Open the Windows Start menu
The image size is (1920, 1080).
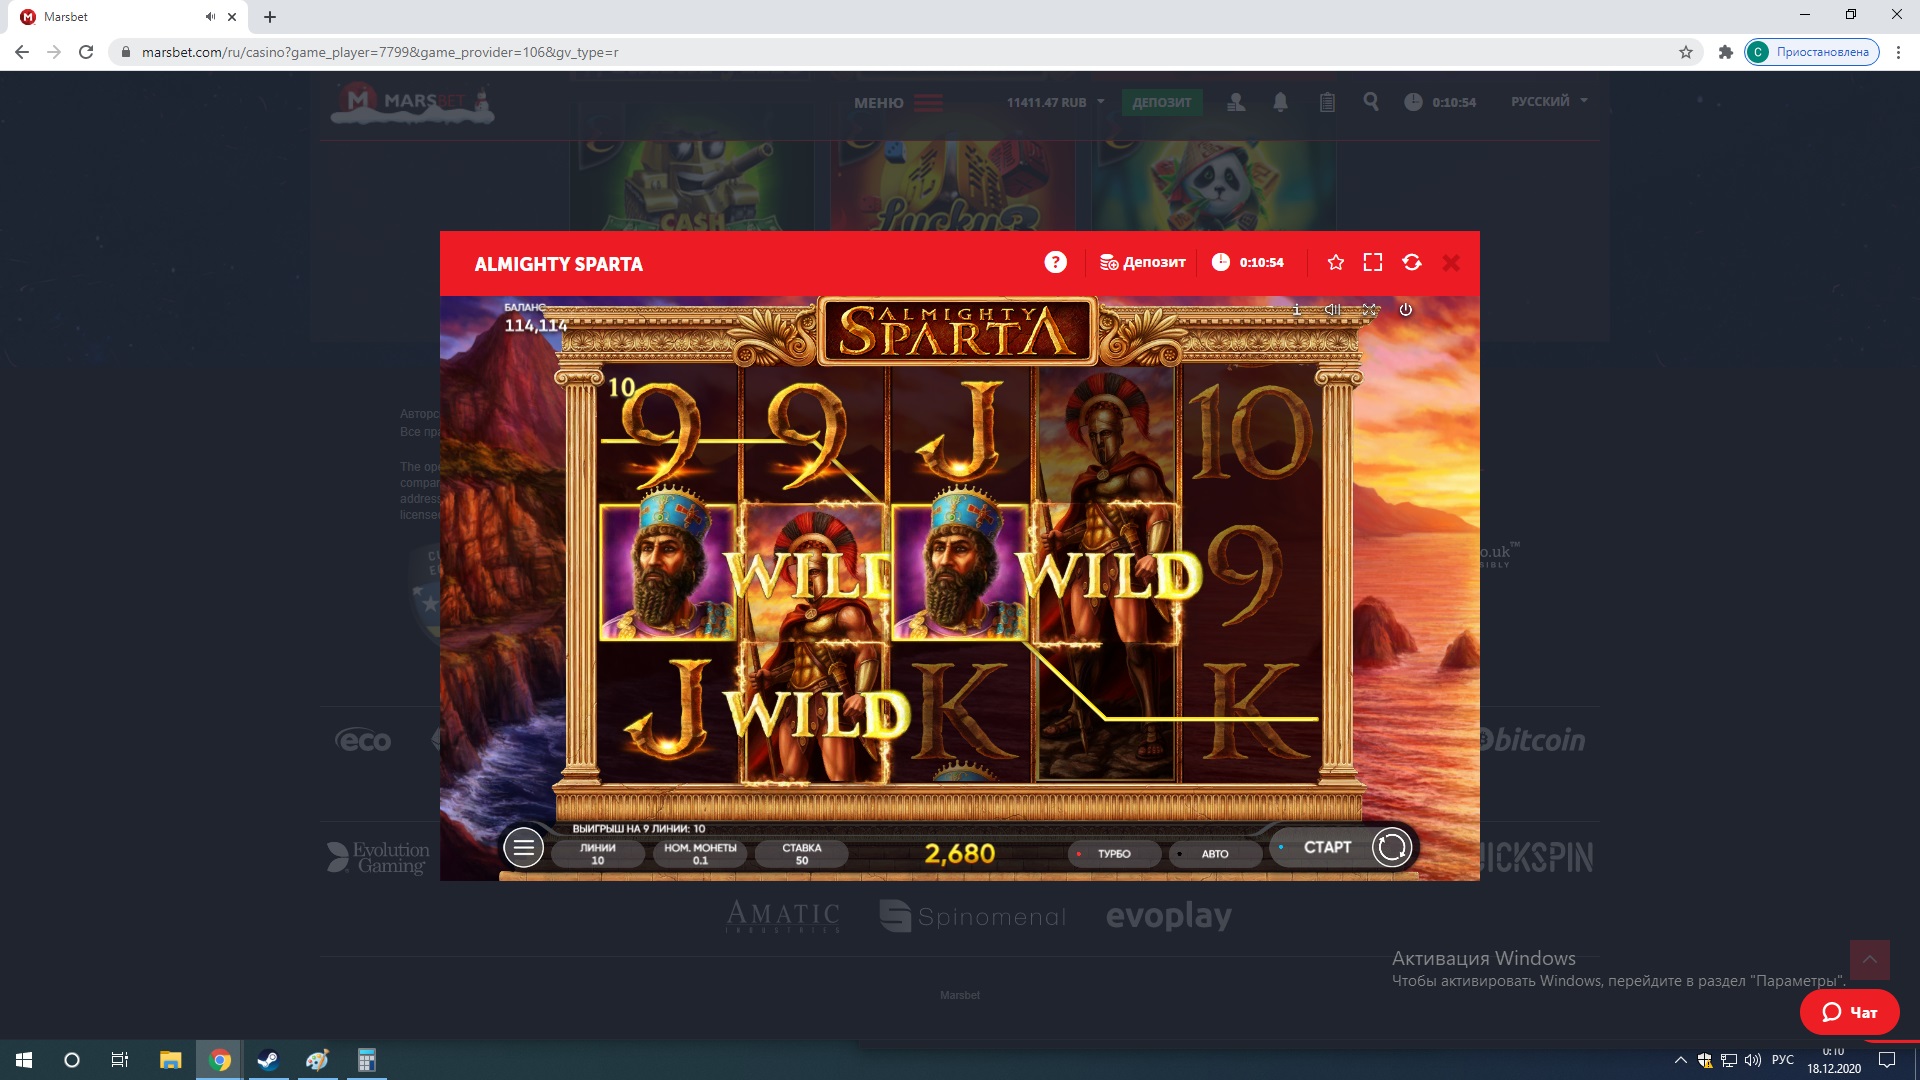point(24,1060)
